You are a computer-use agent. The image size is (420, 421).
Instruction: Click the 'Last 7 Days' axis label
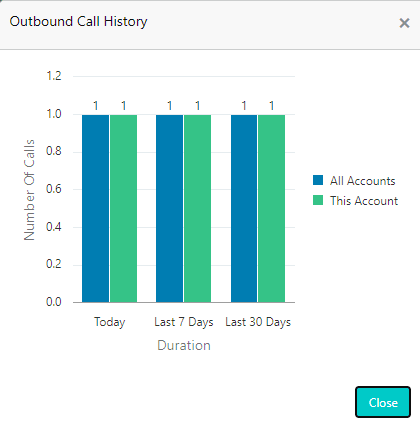(x=184, y=322)
